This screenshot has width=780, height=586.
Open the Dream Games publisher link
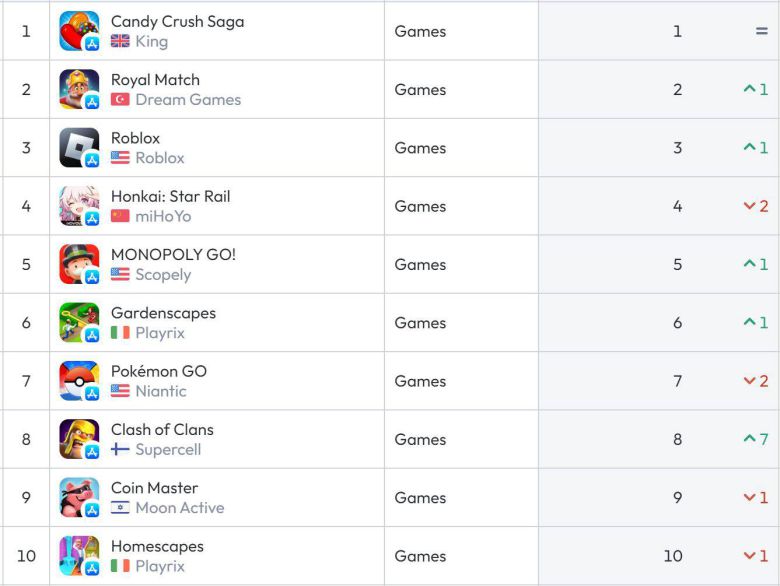coord(188,100)
